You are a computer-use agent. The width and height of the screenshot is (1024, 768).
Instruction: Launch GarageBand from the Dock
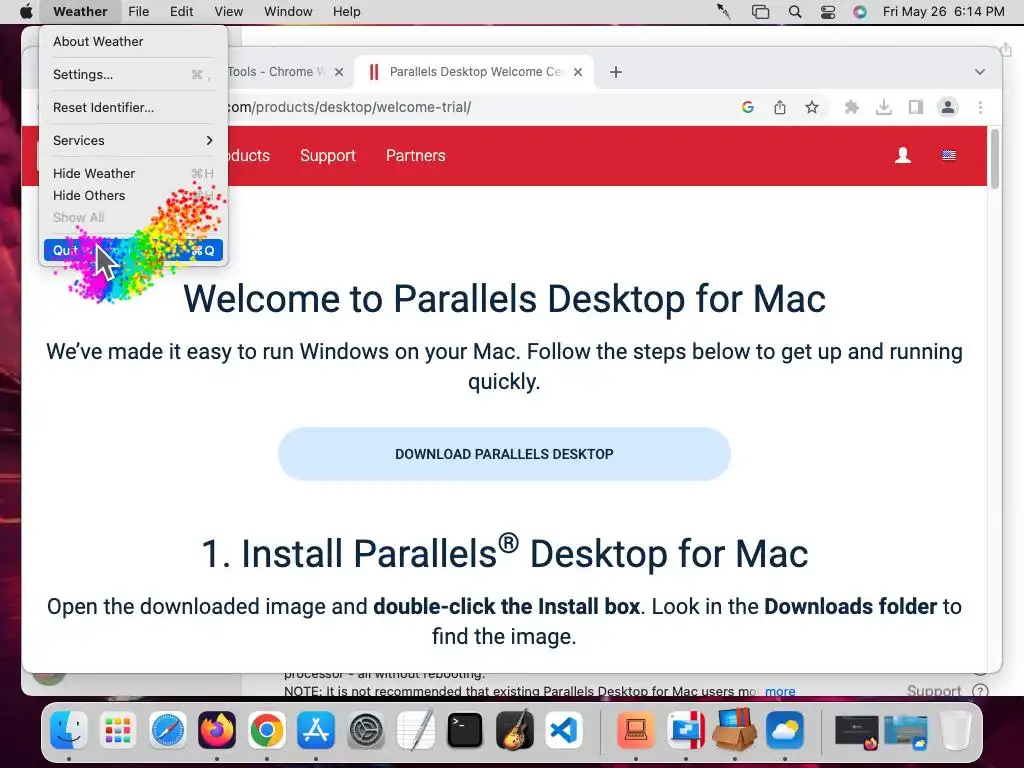pos(515,730)
